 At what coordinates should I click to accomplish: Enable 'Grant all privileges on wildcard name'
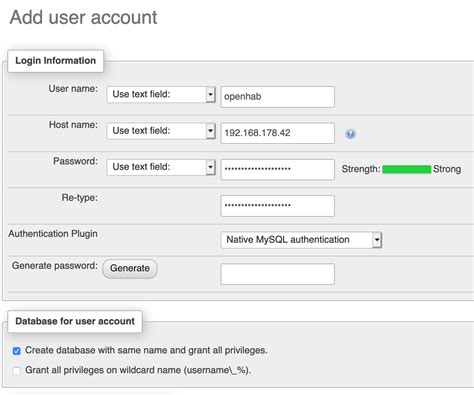coord(17,370)
